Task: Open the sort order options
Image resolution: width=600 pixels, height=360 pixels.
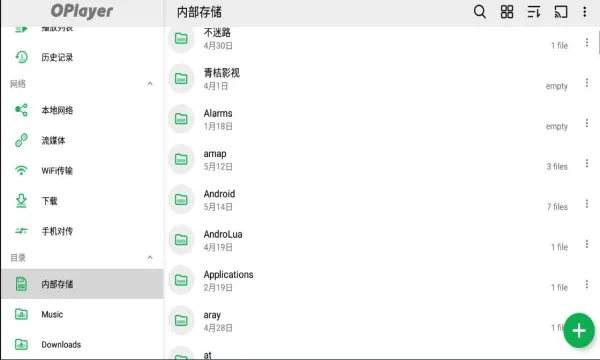Action: [534, 12]
